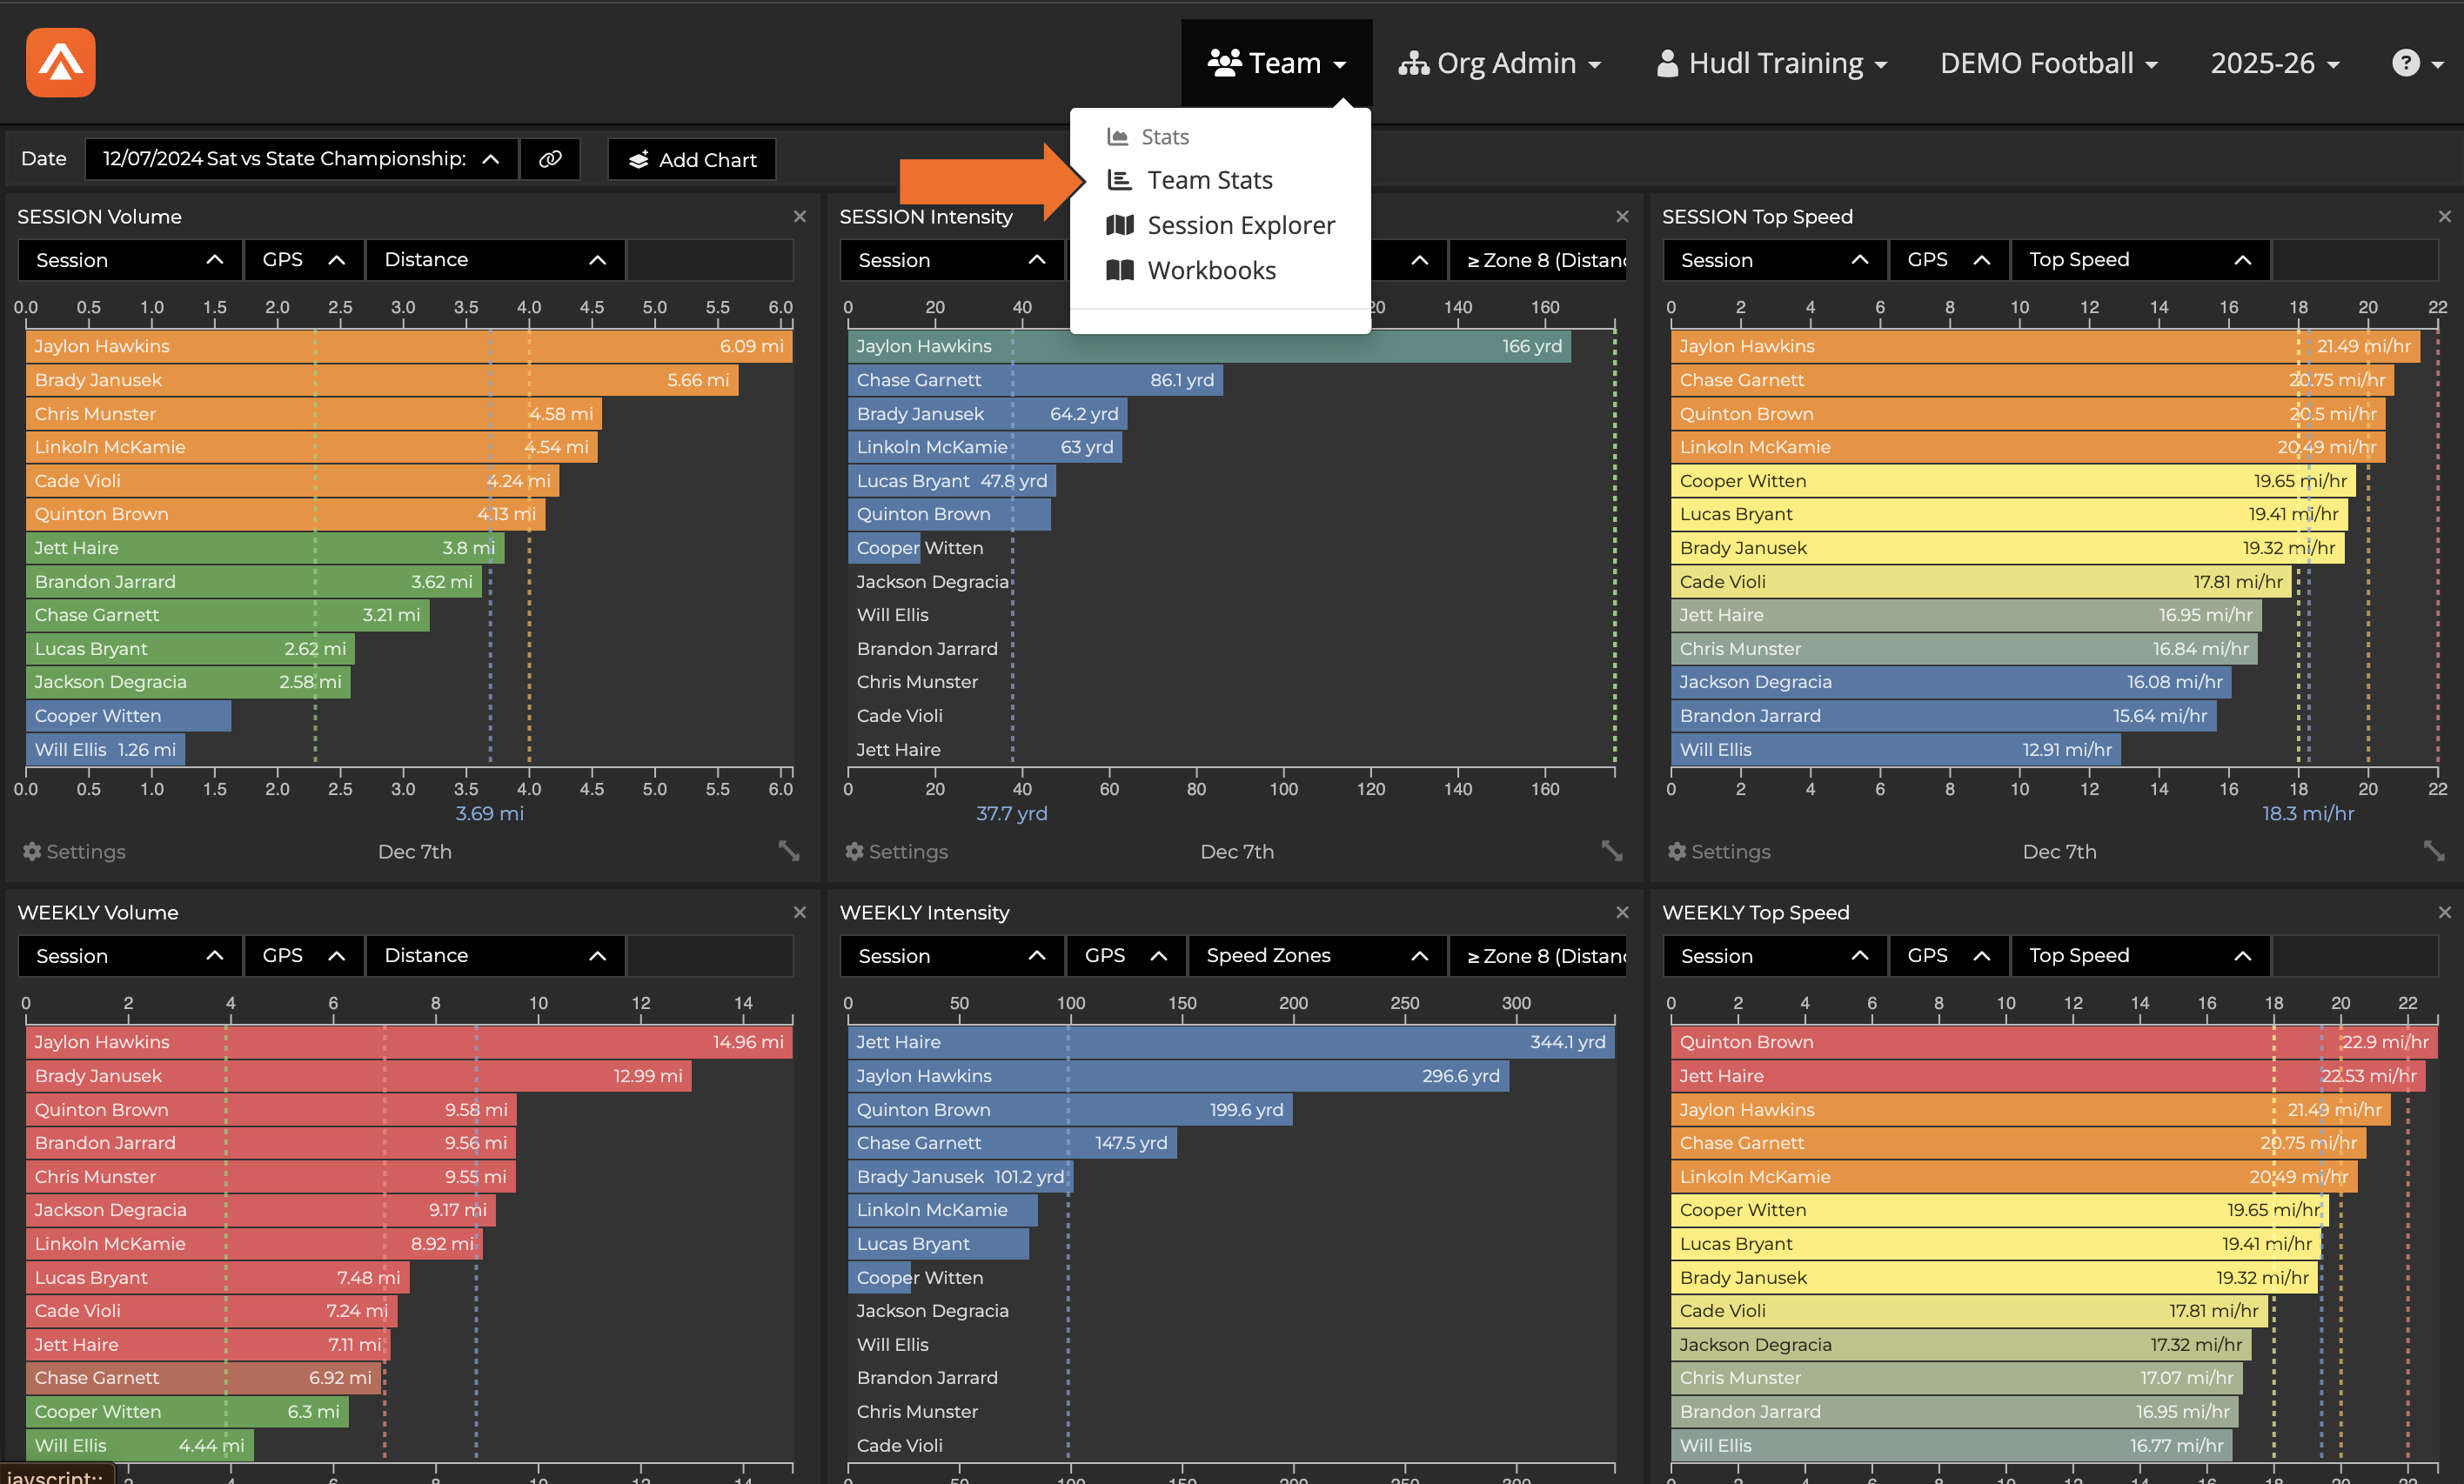Close the WEEKLY Intensity chart

click(1622, 912)
